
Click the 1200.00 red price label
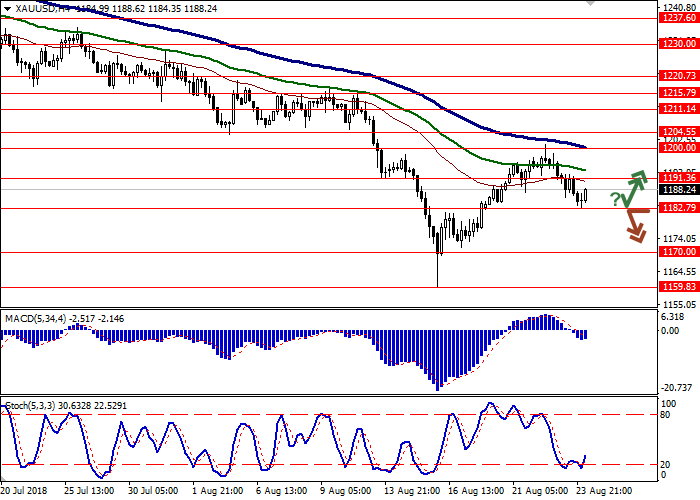tap(678, 148)
